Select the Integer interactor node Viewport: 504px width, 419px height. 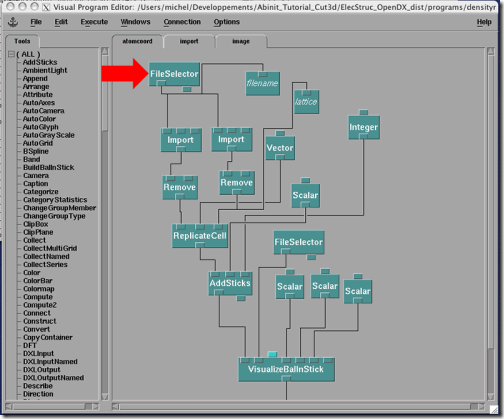[364, 127]
